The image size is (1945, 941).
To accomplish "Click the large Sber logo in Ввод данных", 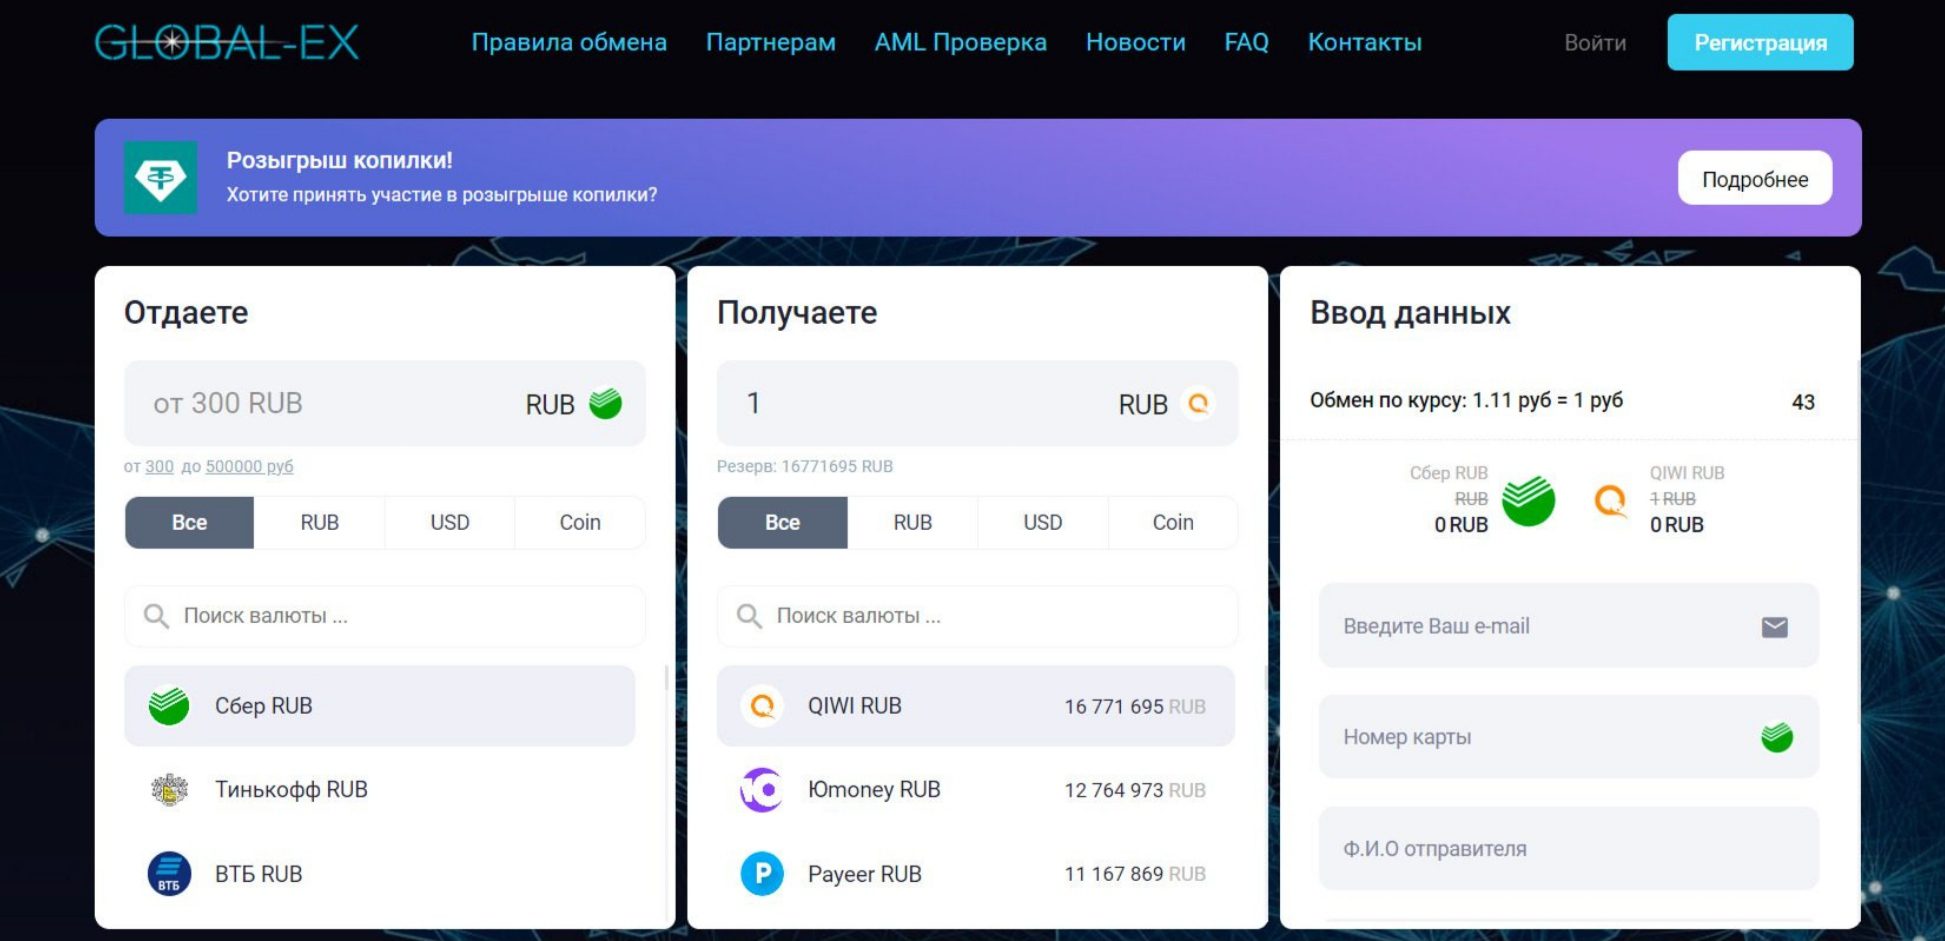I will click(1529, 500).
